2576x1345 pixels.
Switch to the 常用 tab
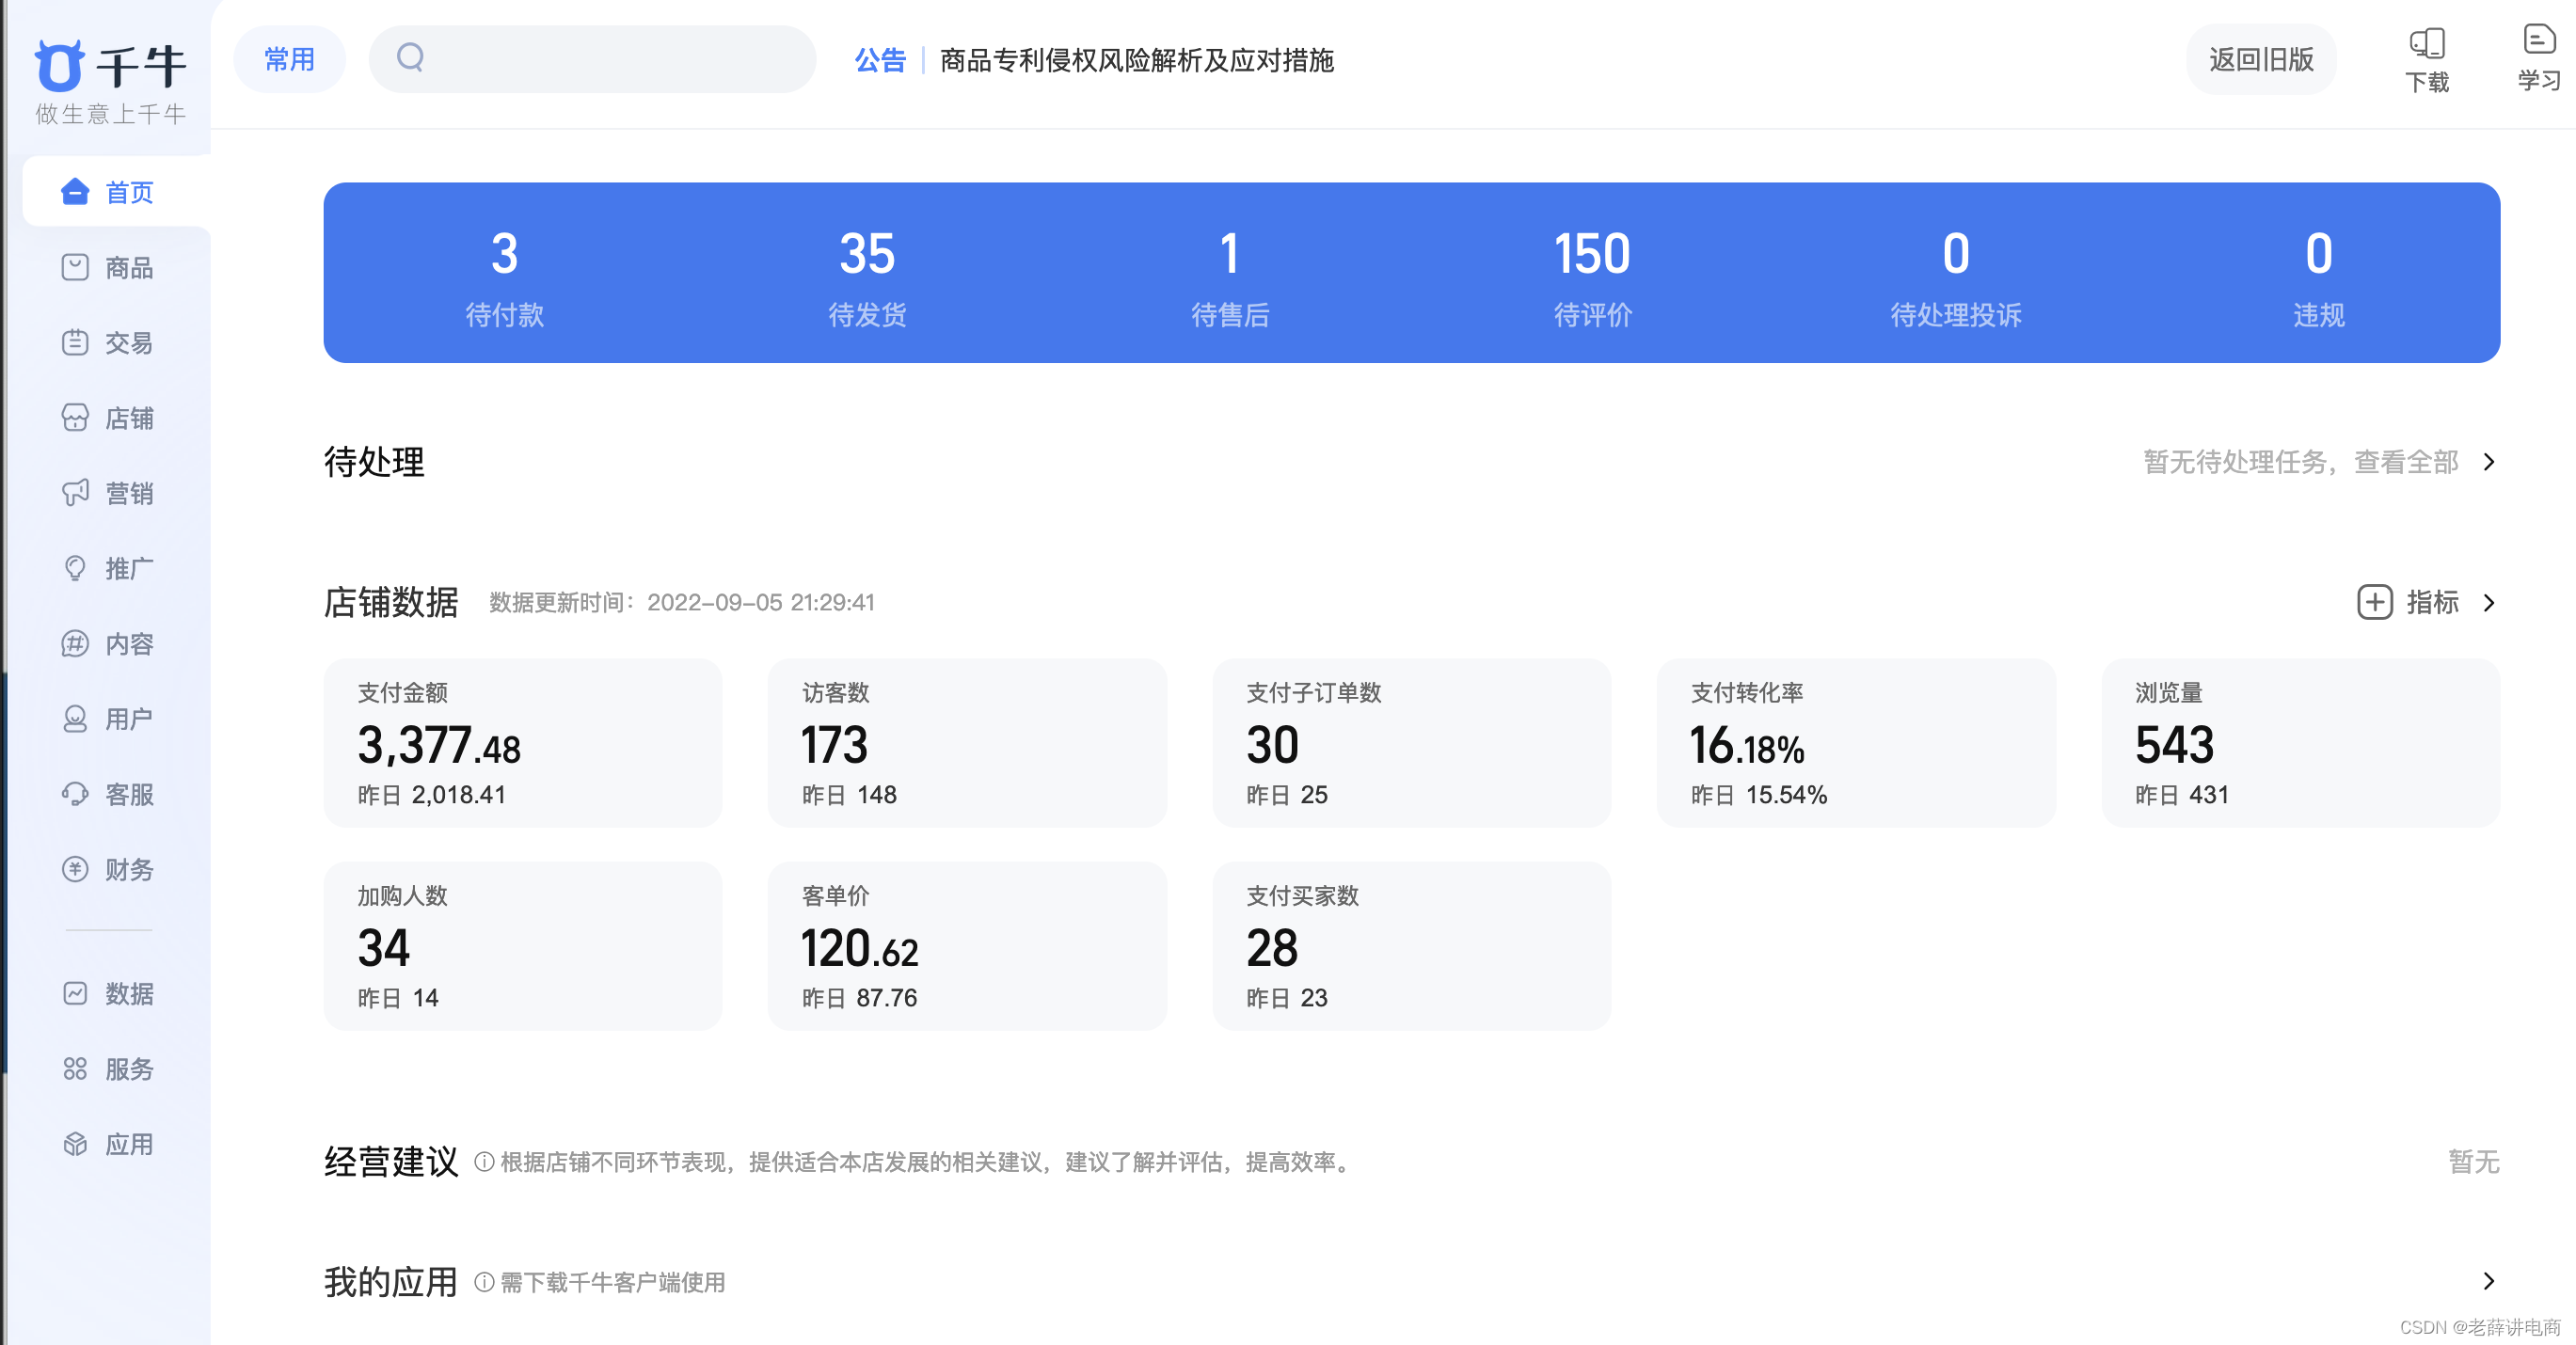289,60
